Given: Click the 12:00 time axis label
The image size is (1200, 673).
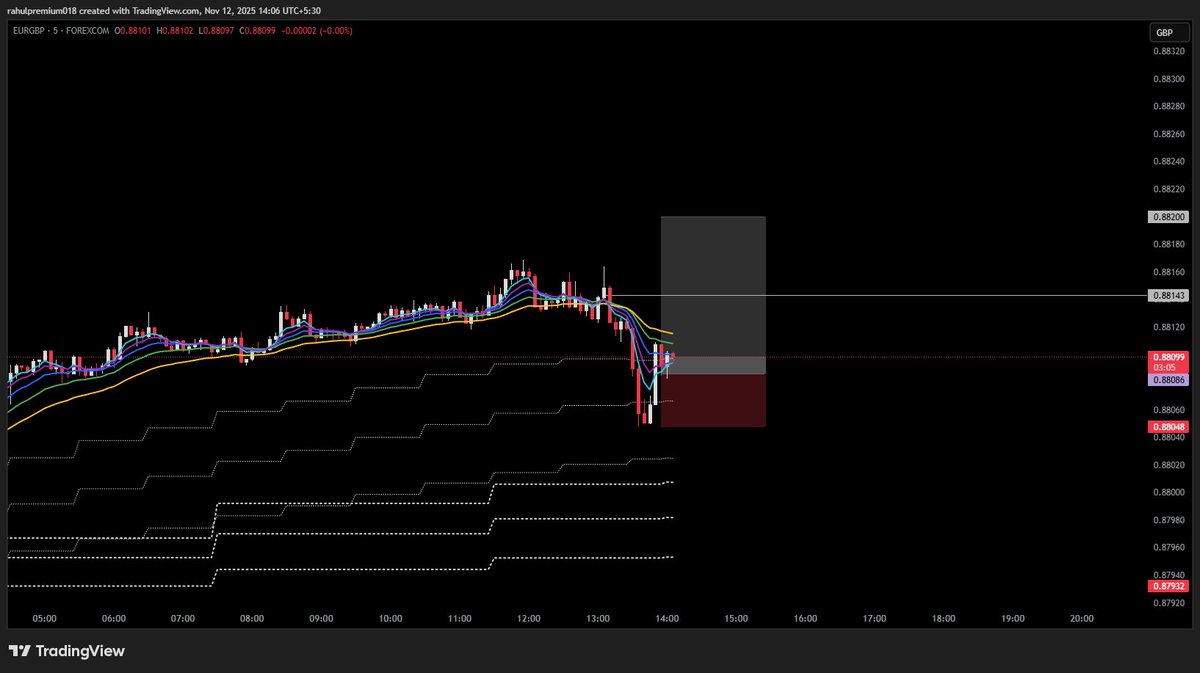Looking at the screenshot, I should pyautogui.click(x=529, y=619).
